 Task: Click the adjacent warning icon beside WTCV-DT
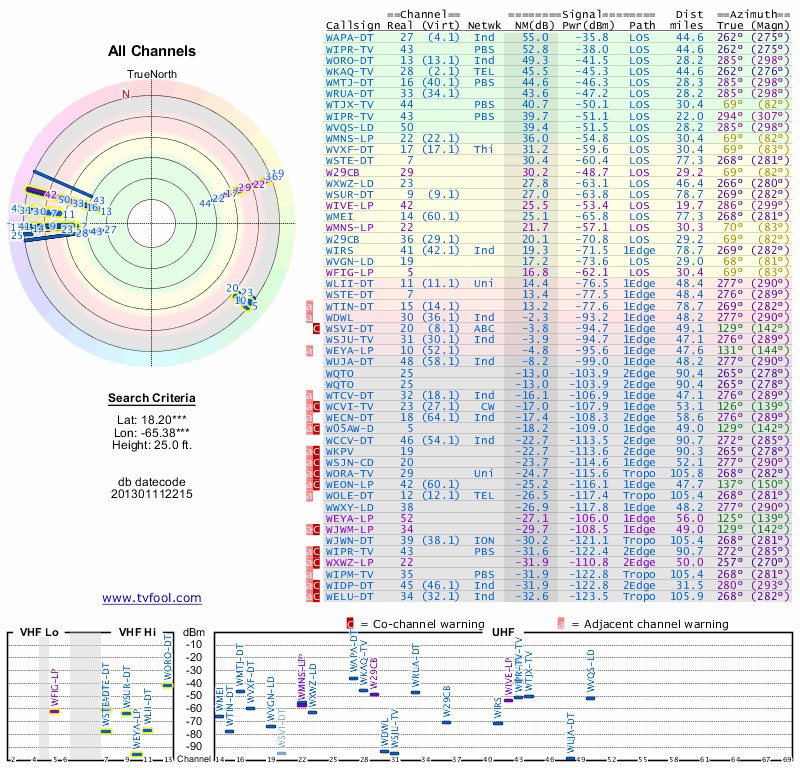(x=309, y=395)
